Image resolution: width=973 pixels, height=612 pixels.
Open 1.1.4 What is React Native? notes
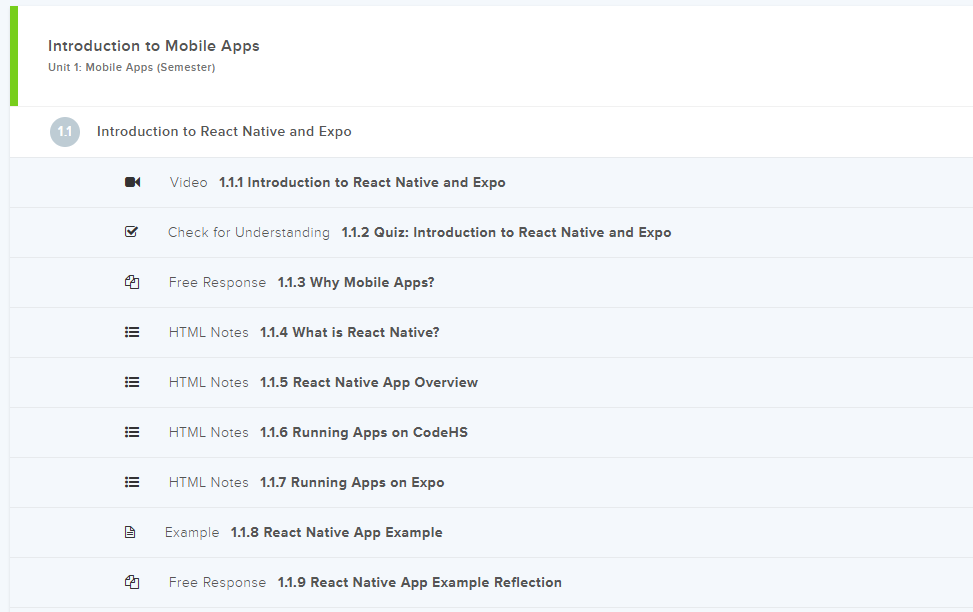tap(349, 332)
